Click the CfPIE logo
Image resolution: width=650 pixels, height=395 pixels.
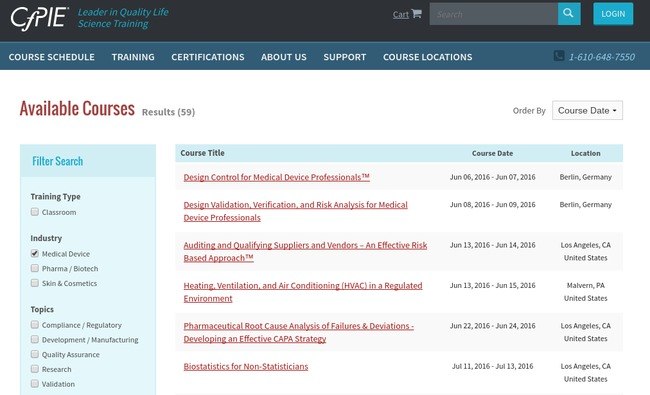point(39,18)
